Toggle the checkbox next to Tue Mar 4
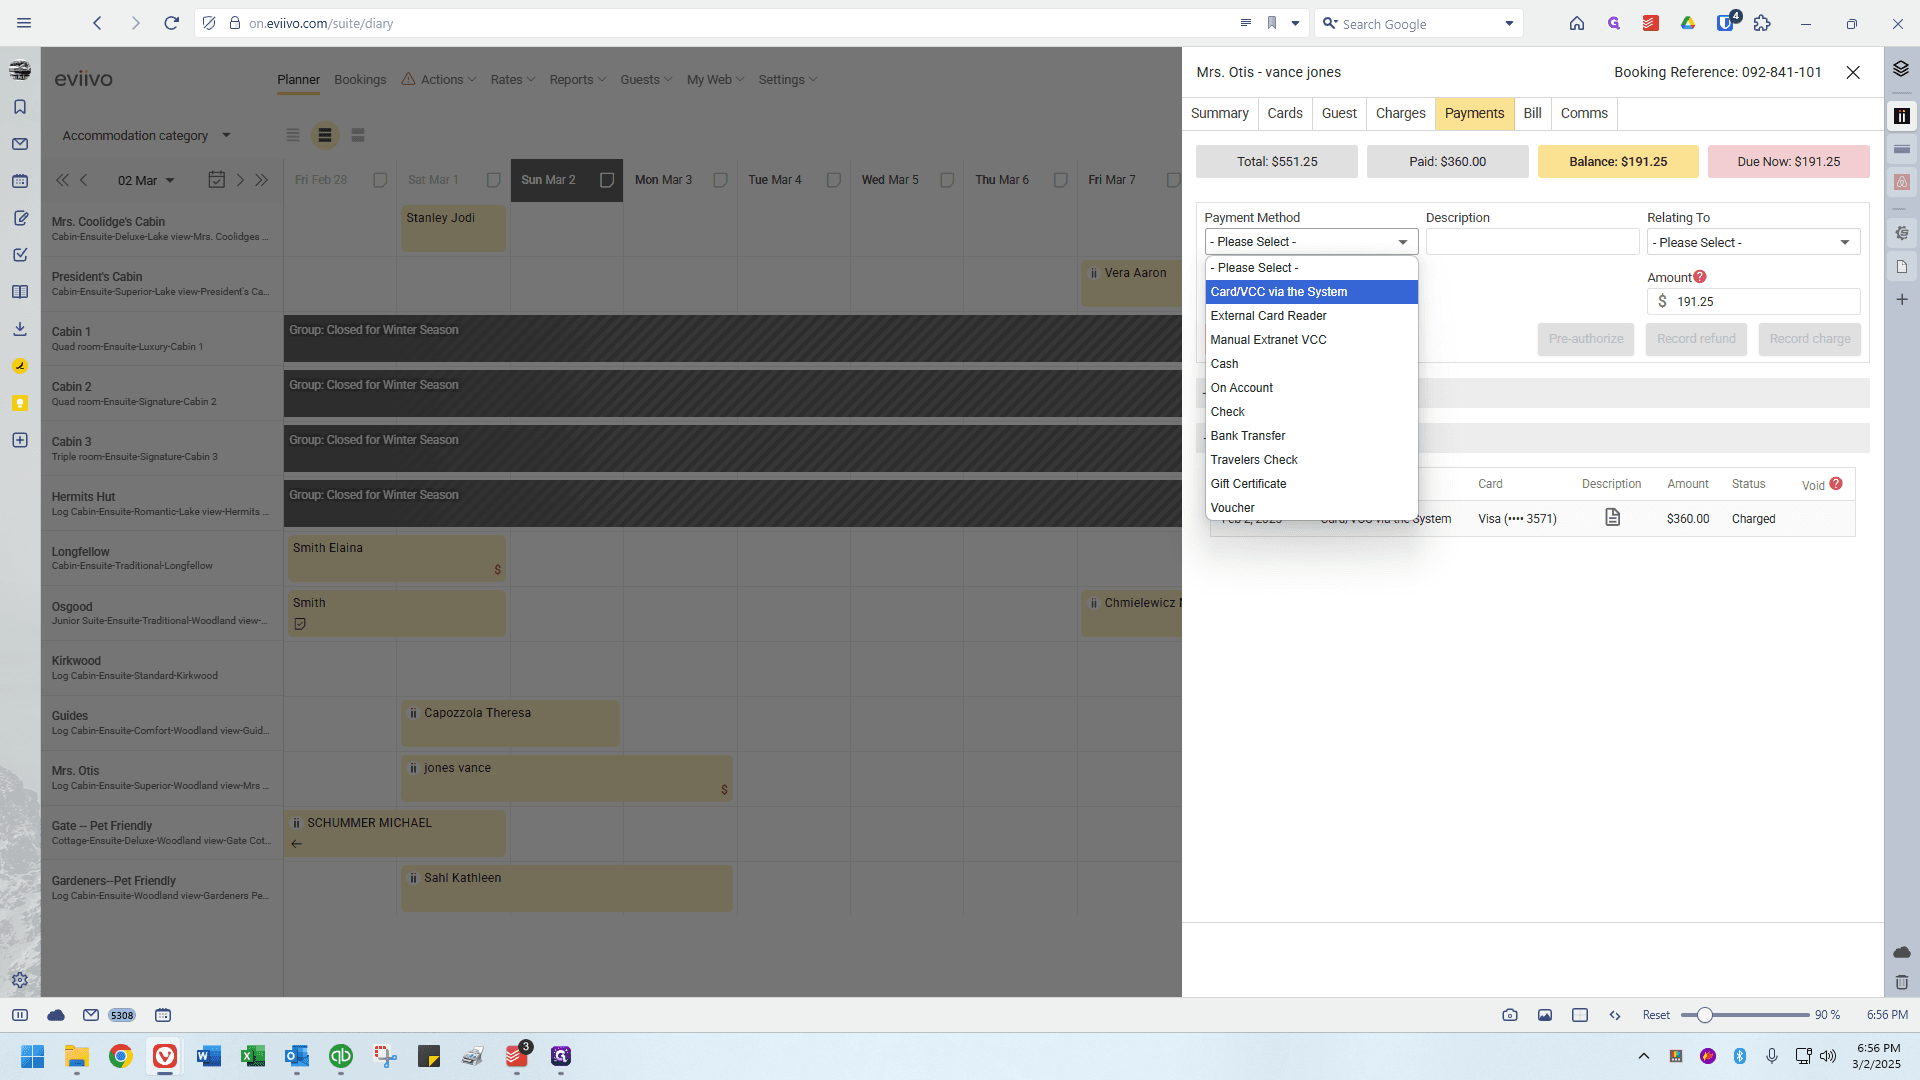Screen dimensions: 1920x1080 (833, 180)
